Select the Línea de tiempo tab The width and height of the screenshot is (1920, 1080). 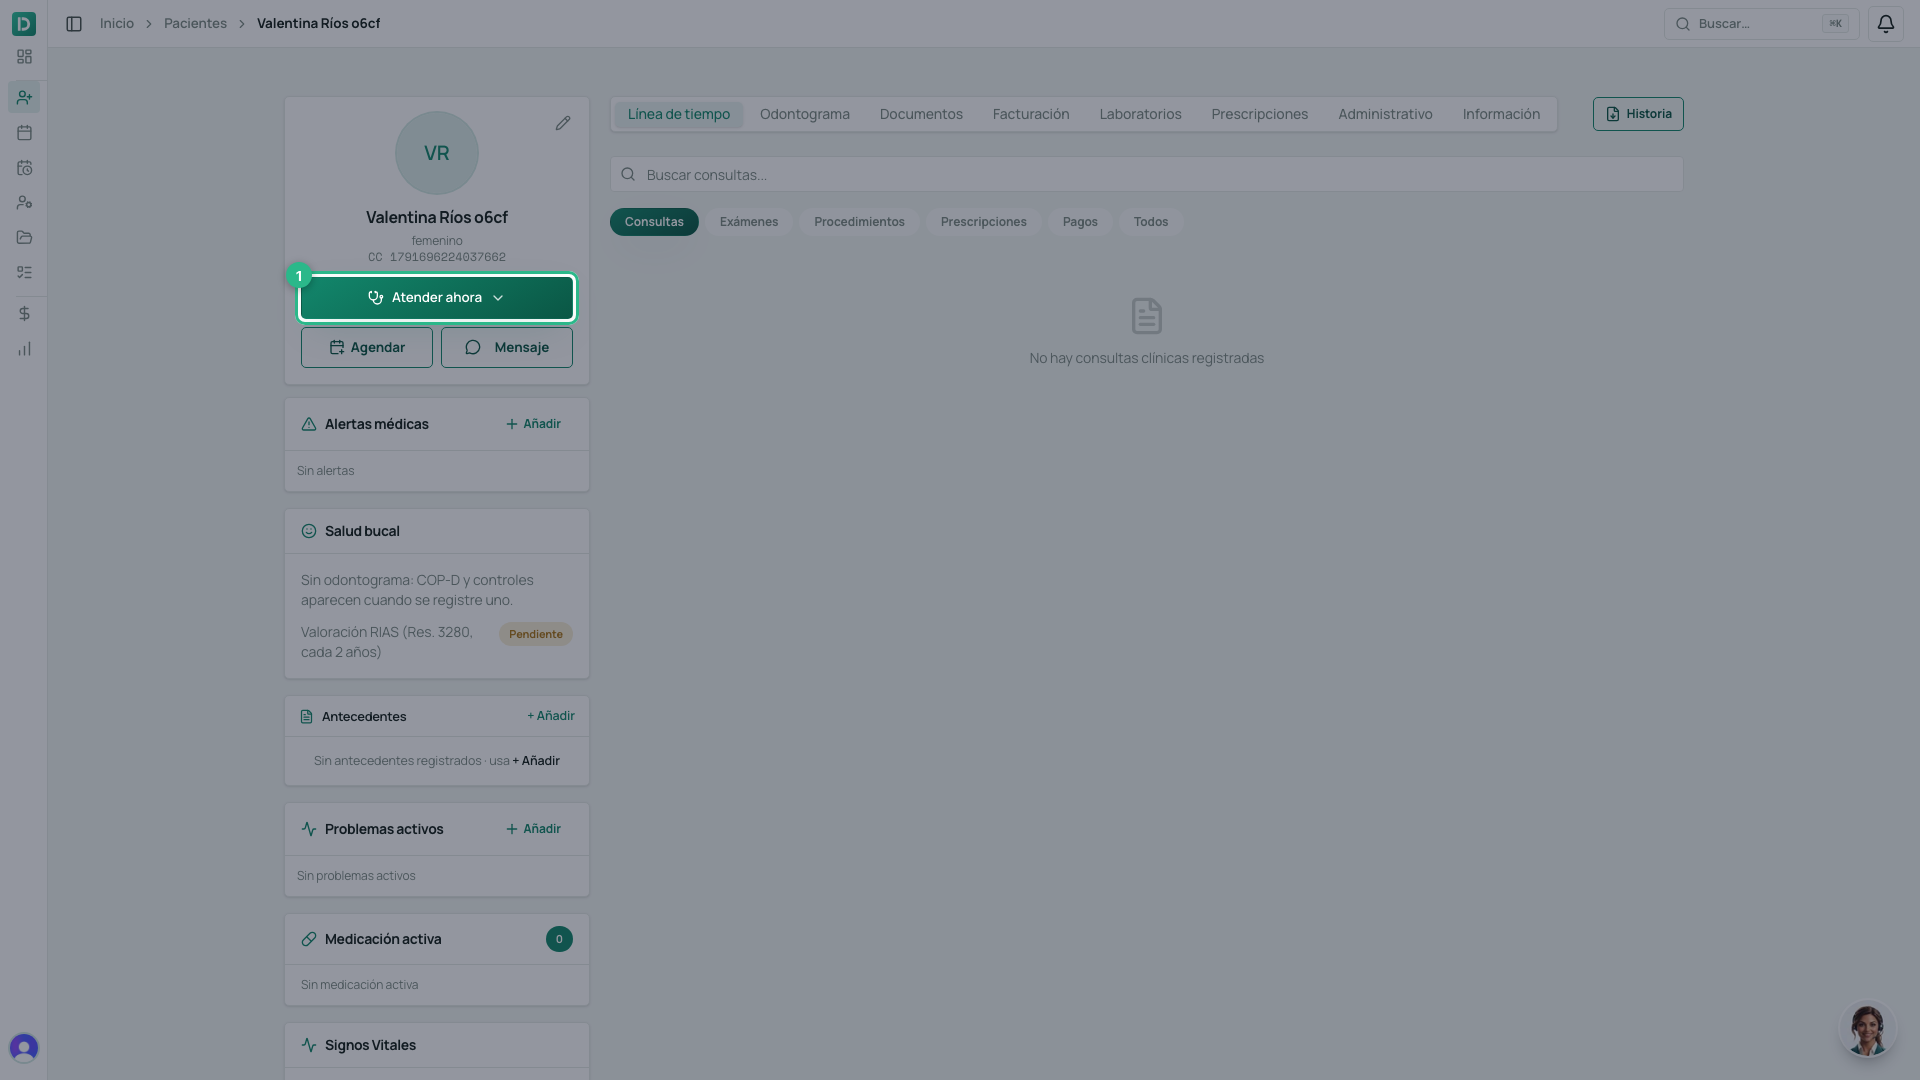pos(679,114)
